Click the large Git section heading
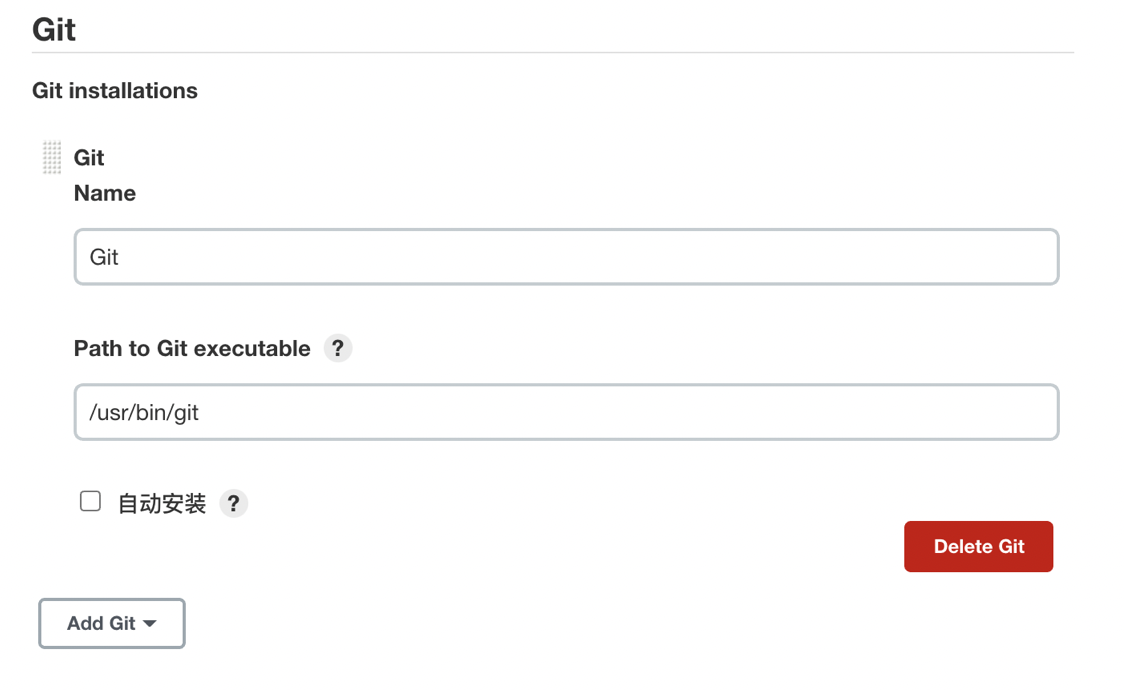This screenshot has height=690, width=1124. point(54,30)
